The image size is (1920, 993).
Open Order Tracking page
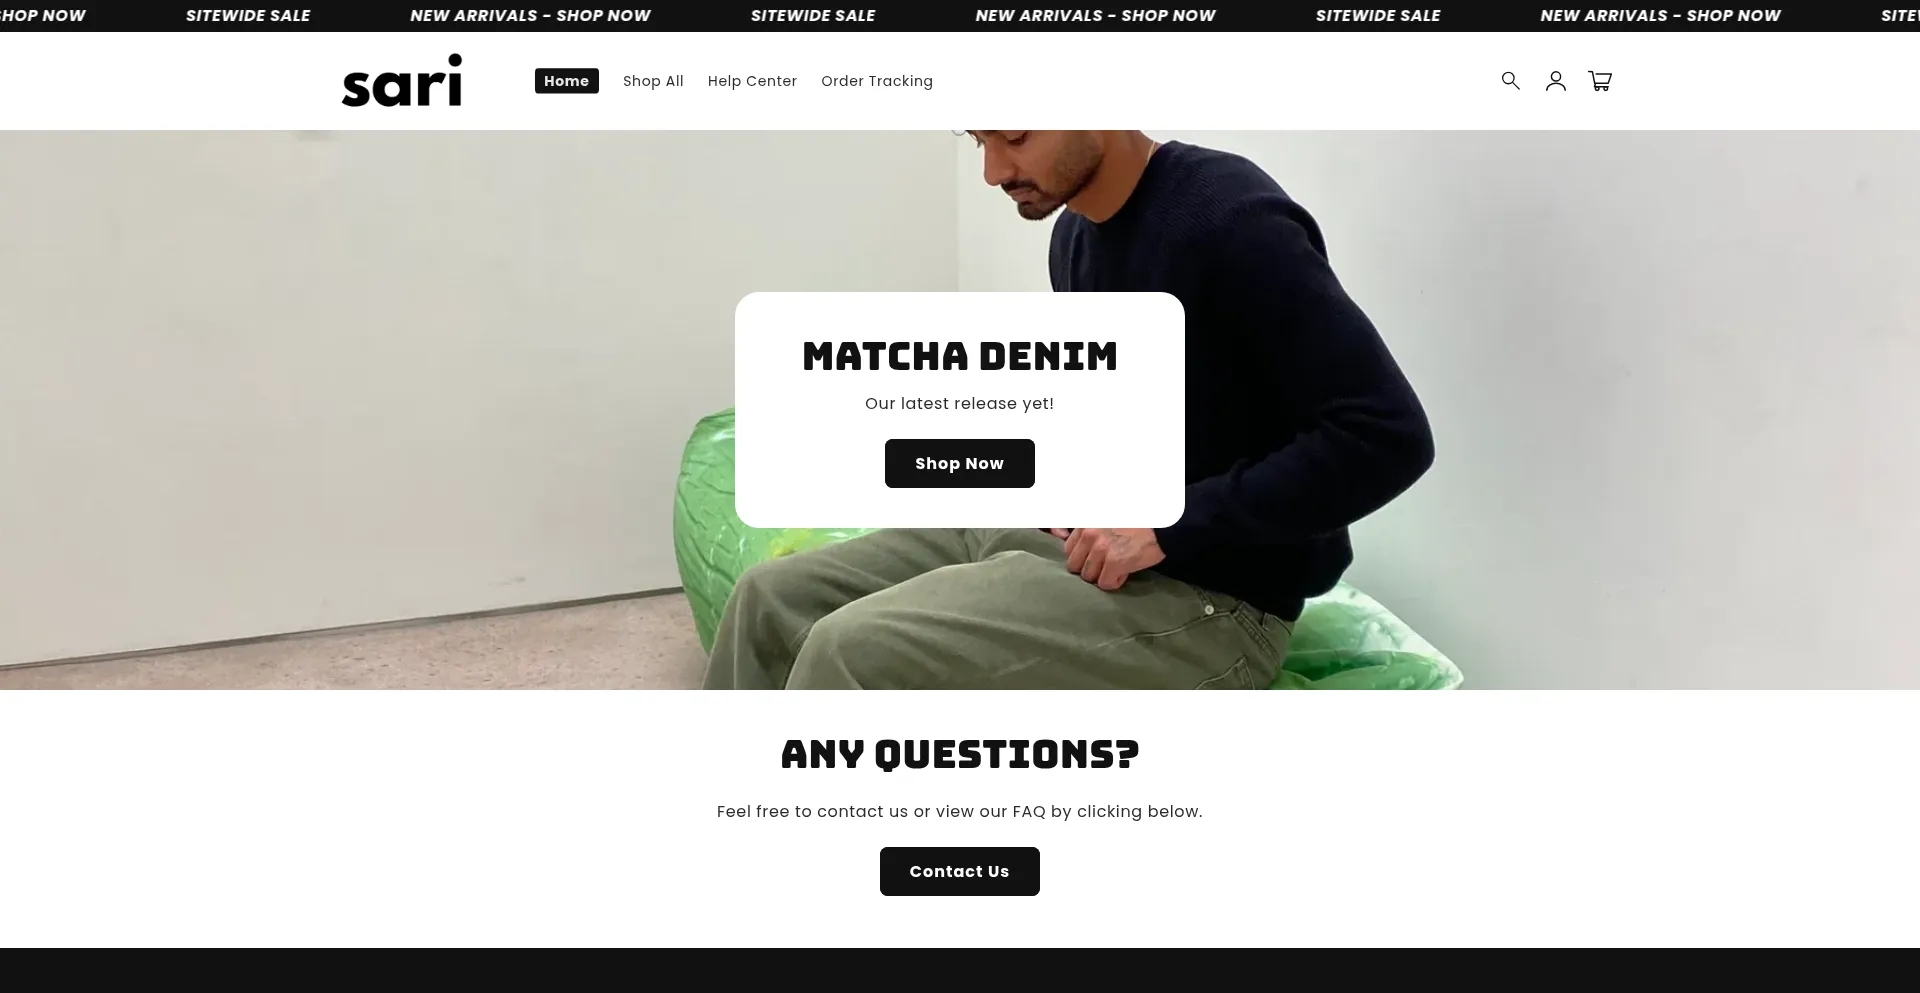[x=877, y=81]
